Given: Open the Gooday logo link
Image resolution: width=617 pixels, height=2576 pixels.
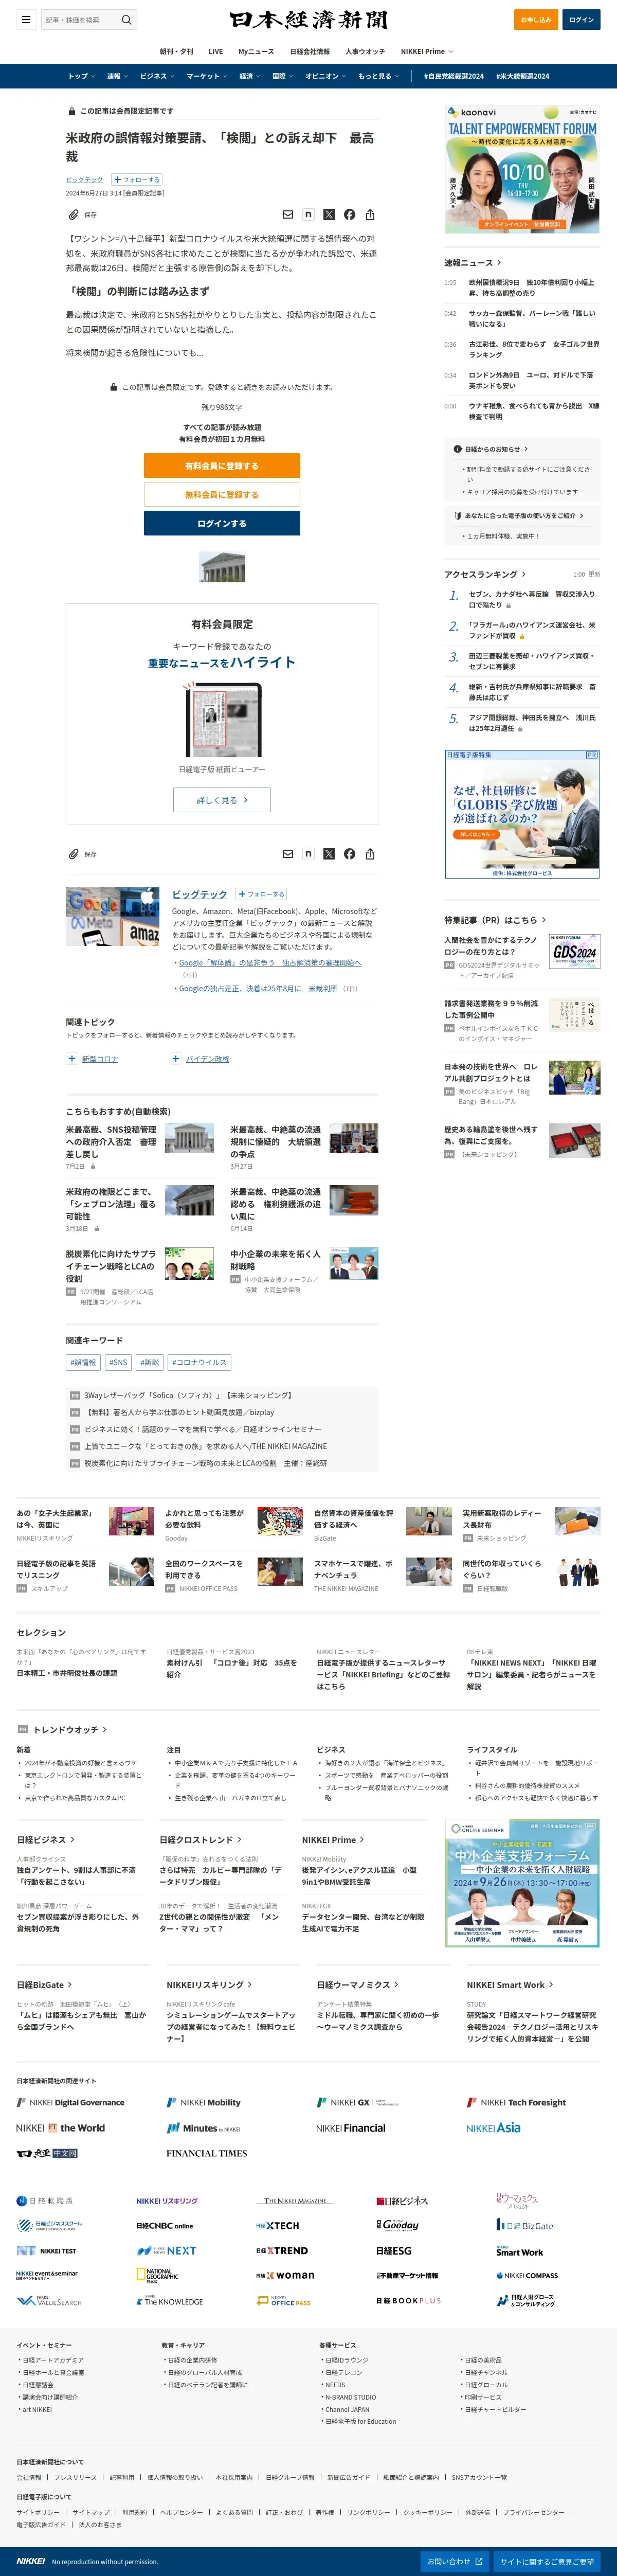Looking at the screenshot, I should pos(397,2225).
